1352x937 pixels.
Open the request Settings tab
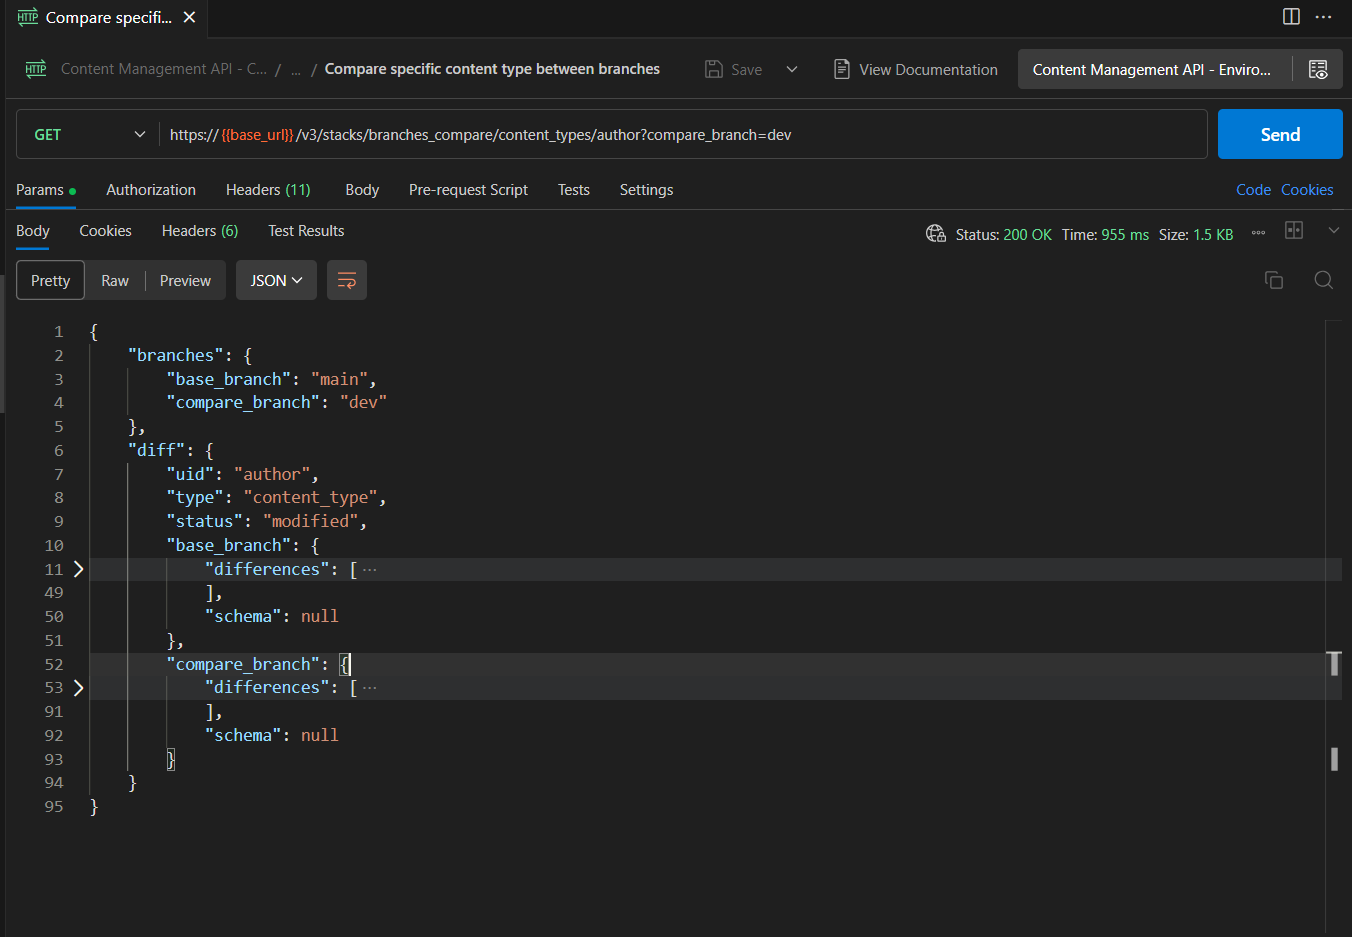646,190
